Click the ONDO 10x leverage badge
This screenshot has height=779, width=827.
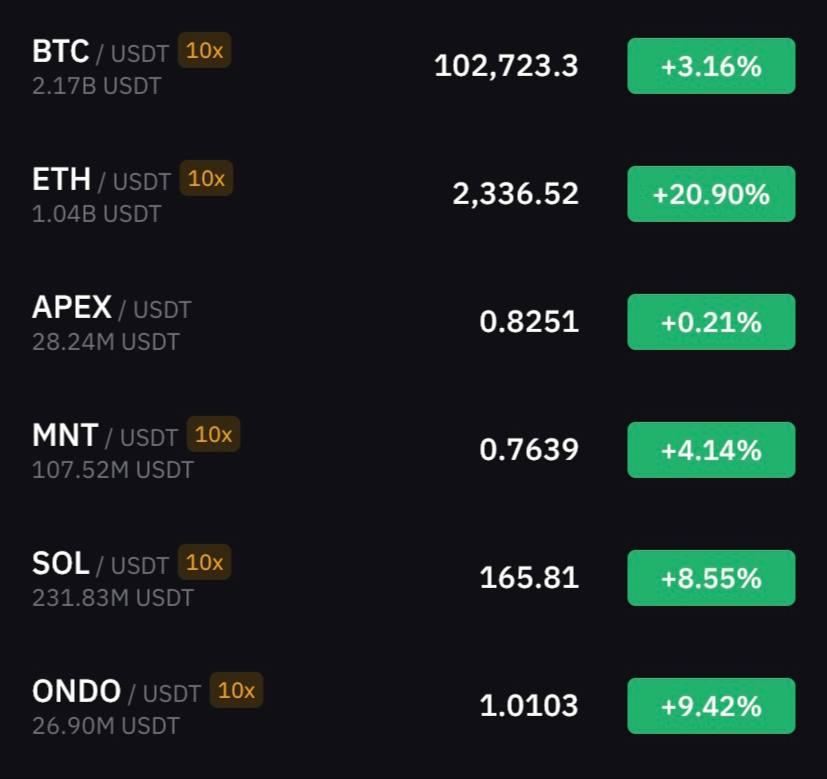click(236, 690)
